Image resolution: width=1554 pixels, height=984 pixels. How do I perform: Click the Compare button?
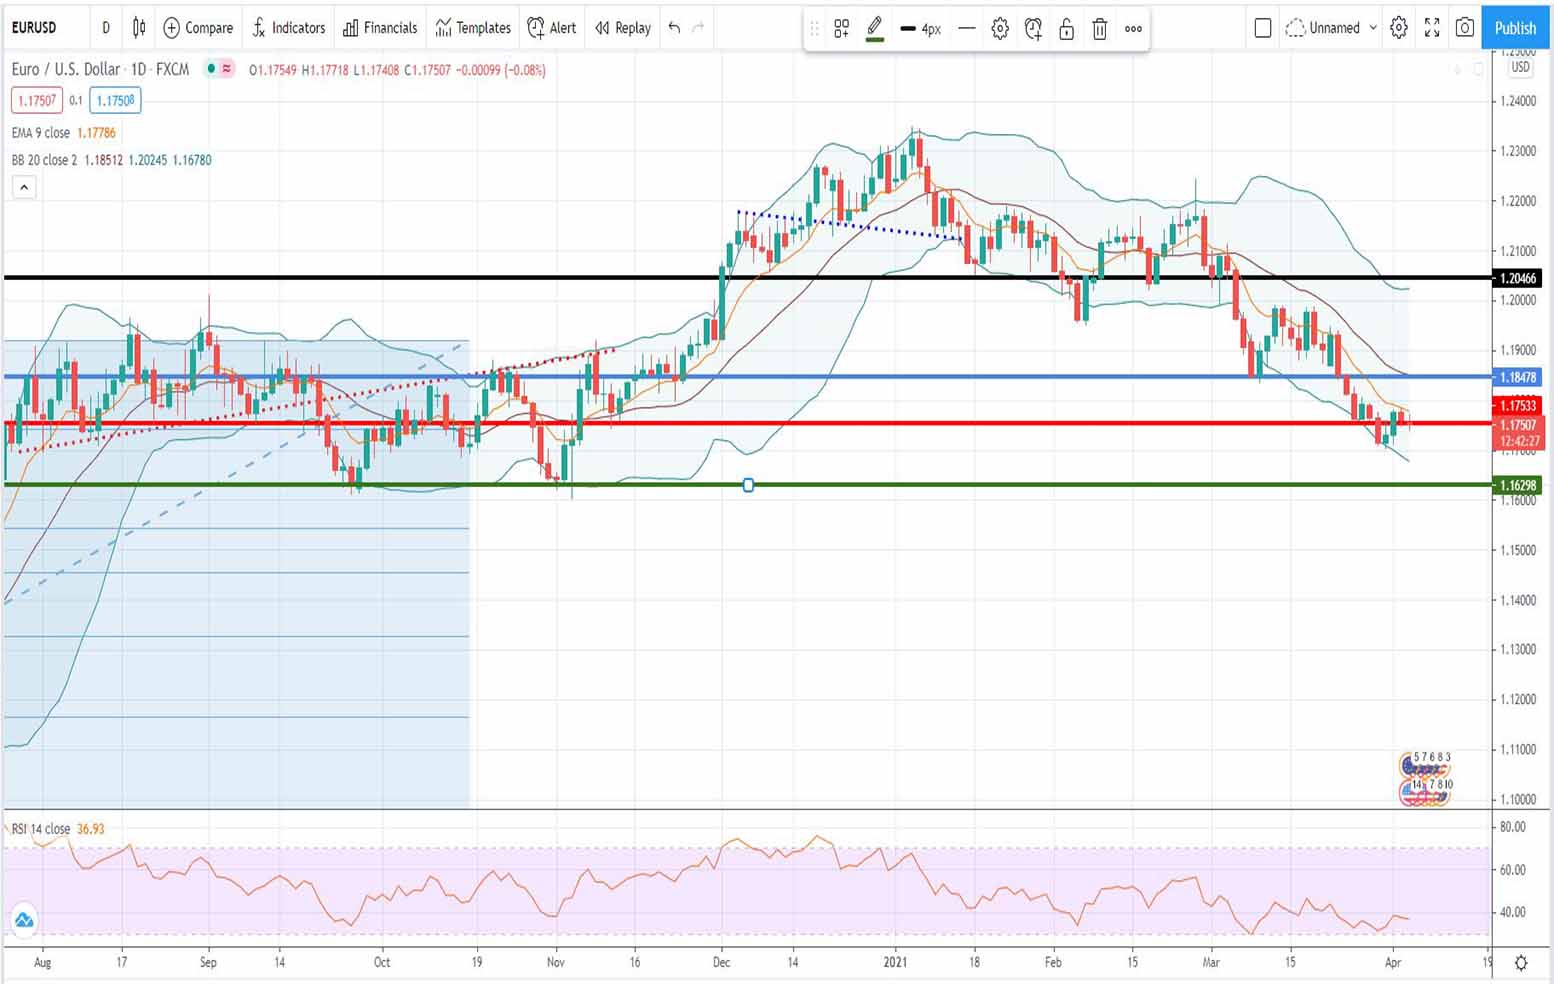(x=198, y=28)
